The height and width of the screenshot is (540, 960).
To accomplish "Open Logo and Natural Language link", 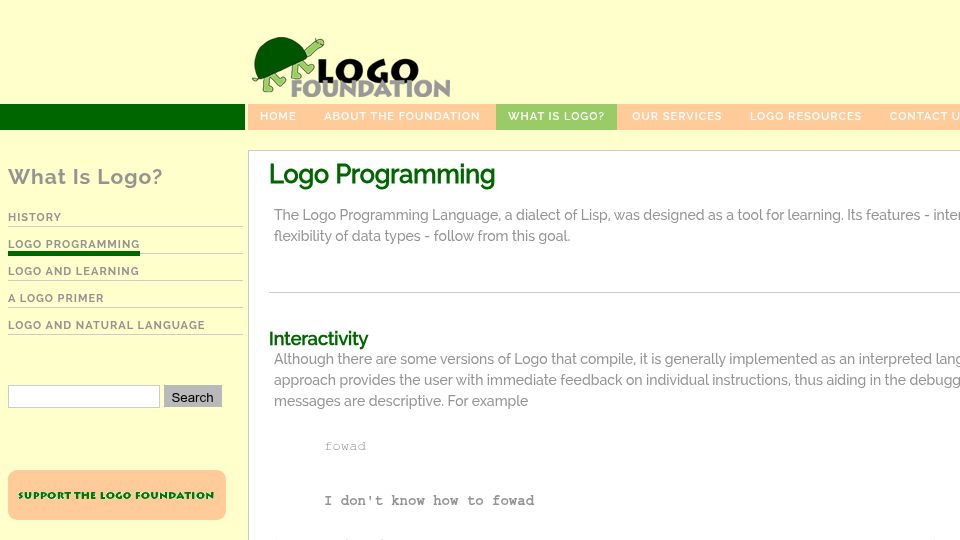I will (x=107, y=325).
